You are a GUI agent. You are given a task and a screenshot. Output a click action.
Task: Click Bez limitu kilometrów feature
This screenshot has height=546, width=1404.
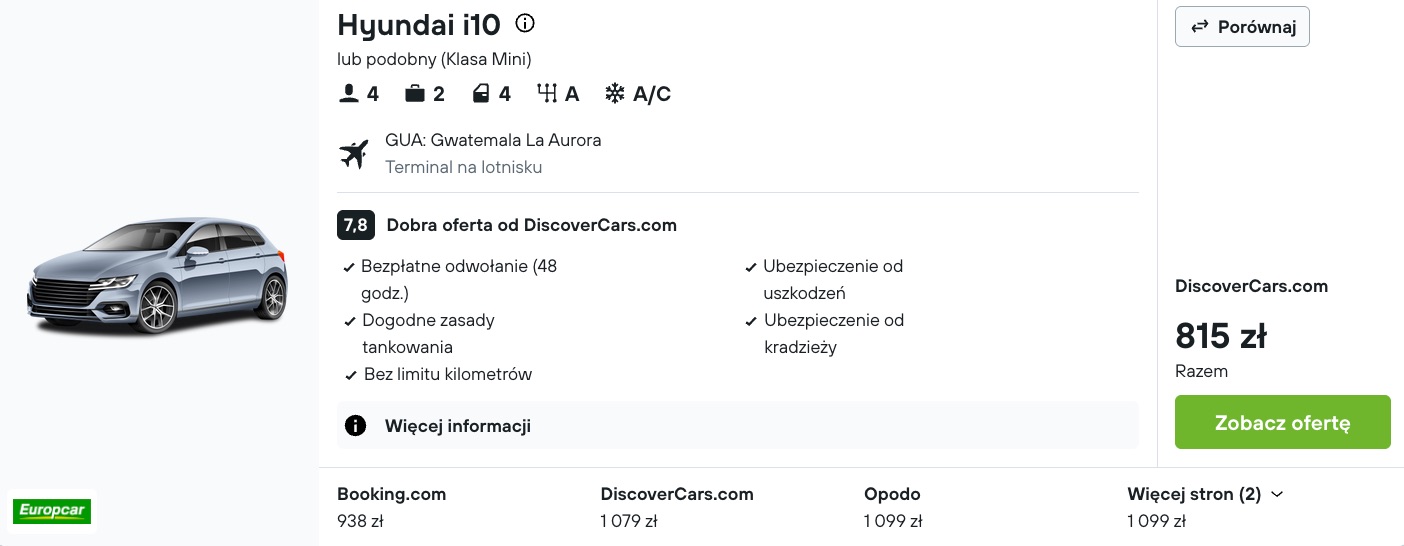(x=447, y=374)
